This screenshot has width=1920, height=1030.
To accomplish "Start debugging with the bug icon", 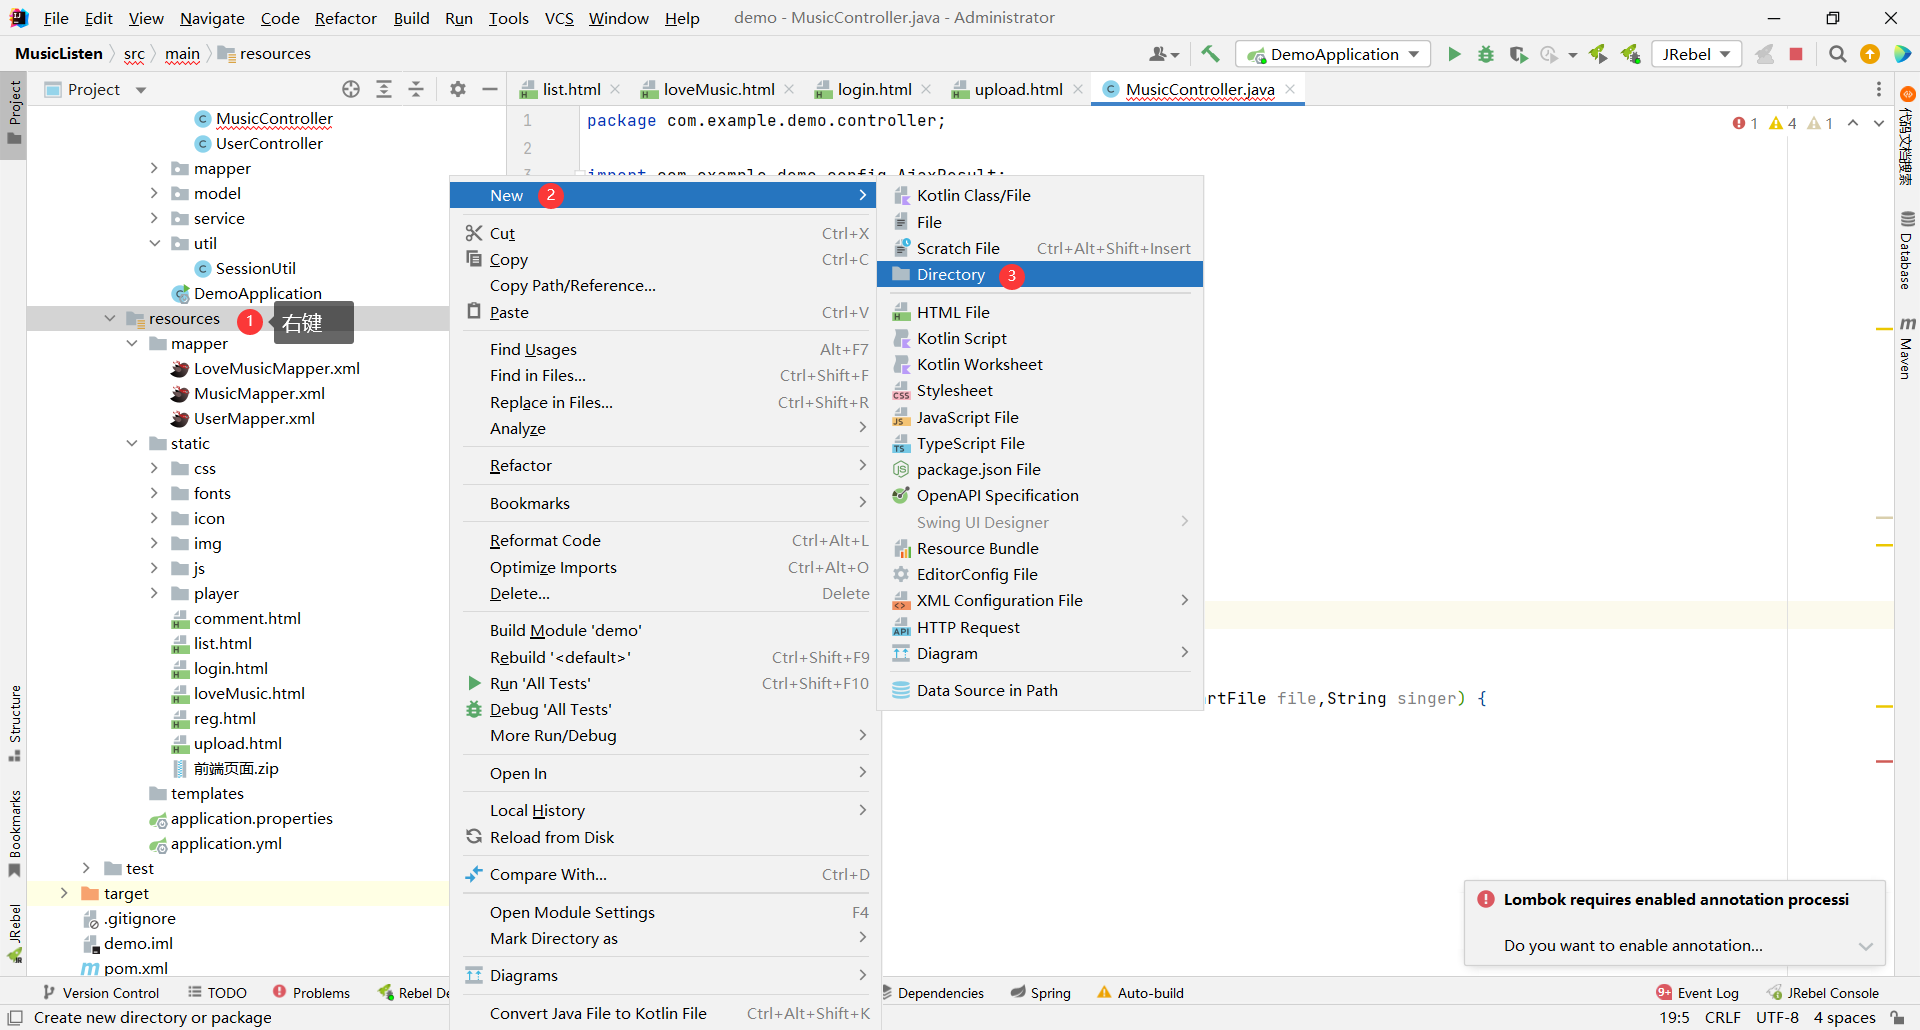I will pos(1486,54).
